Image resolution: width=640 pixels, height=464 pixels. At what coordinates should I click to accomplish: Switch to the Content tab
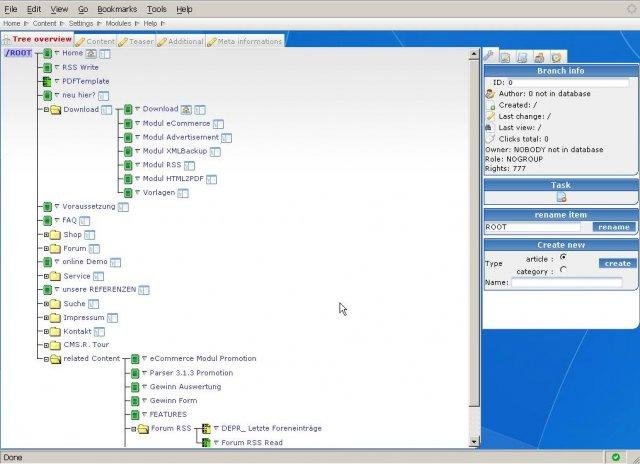pyautogui.click(x=96, y=41)
